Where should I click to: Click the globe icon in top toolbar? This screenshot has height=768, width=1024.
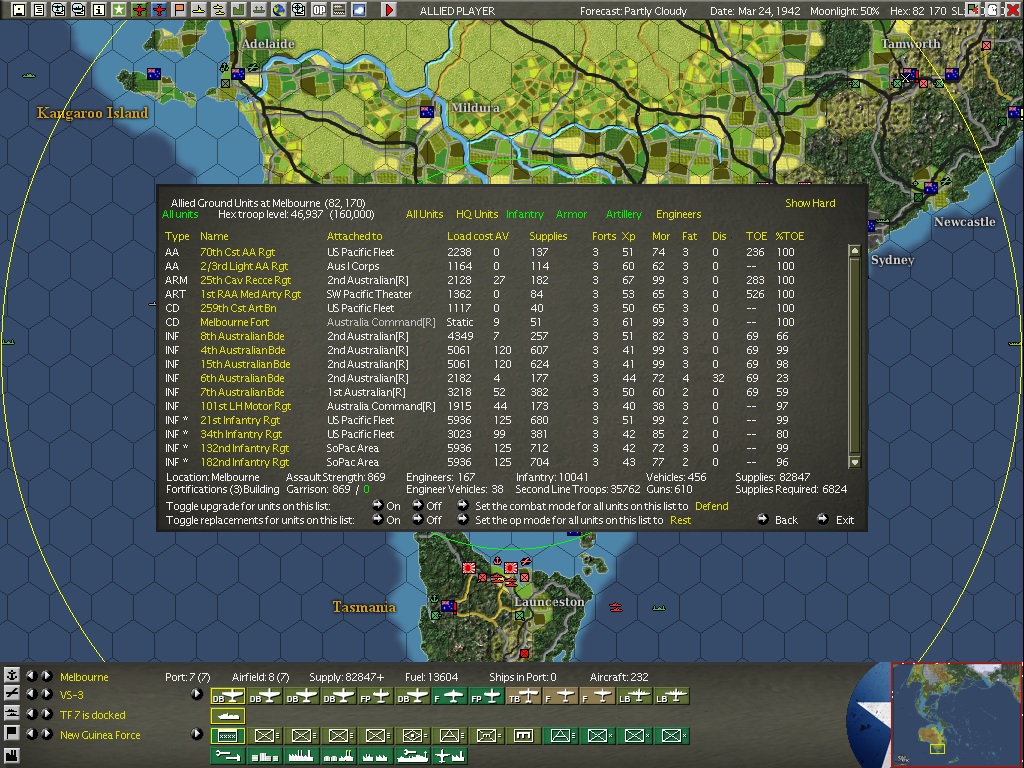click(x=278, y=10)
